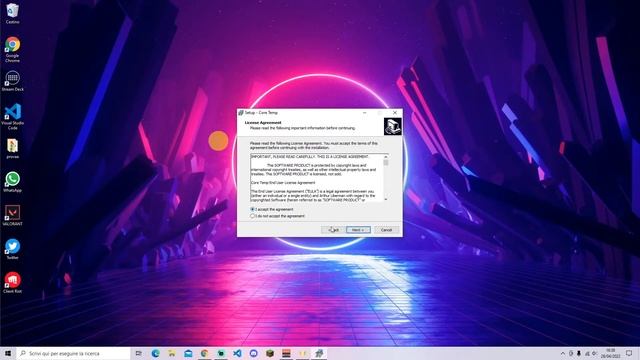The width and height of the screenshot is (640, 360).
Task: Open the network tray icon
Action: (587, 353)
